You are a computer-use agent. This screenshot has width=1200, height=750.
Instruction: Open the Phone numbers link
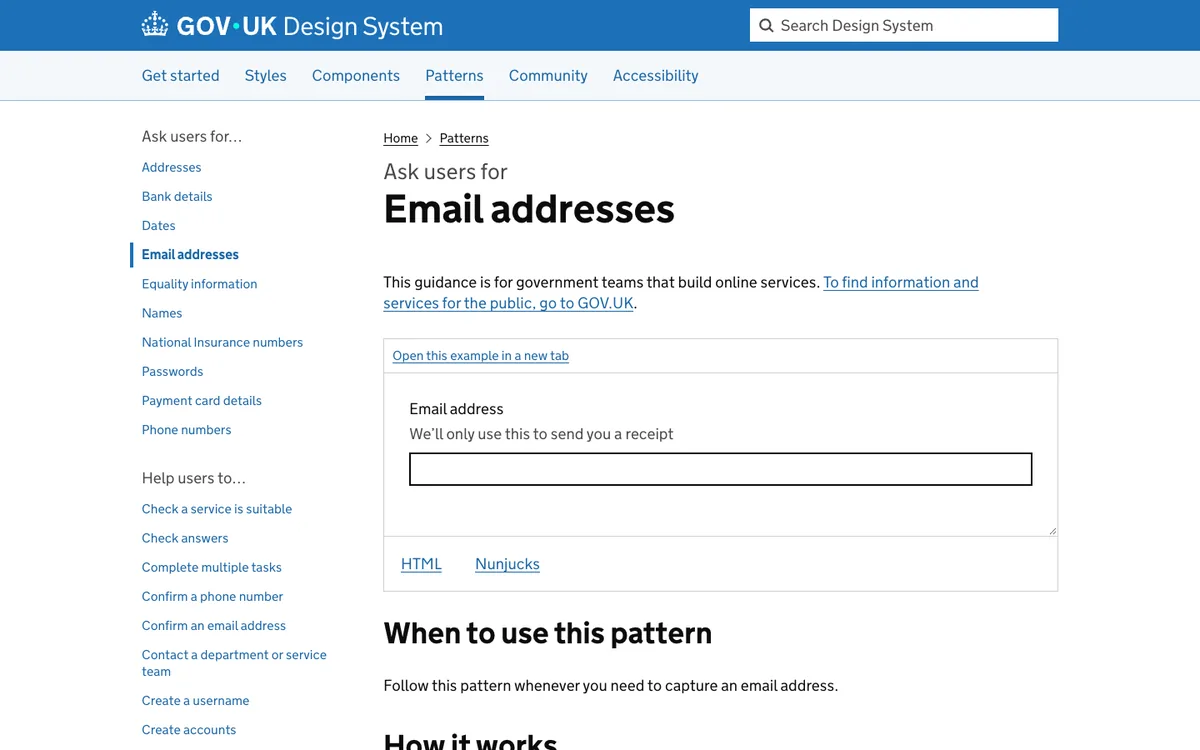point(187,430)
